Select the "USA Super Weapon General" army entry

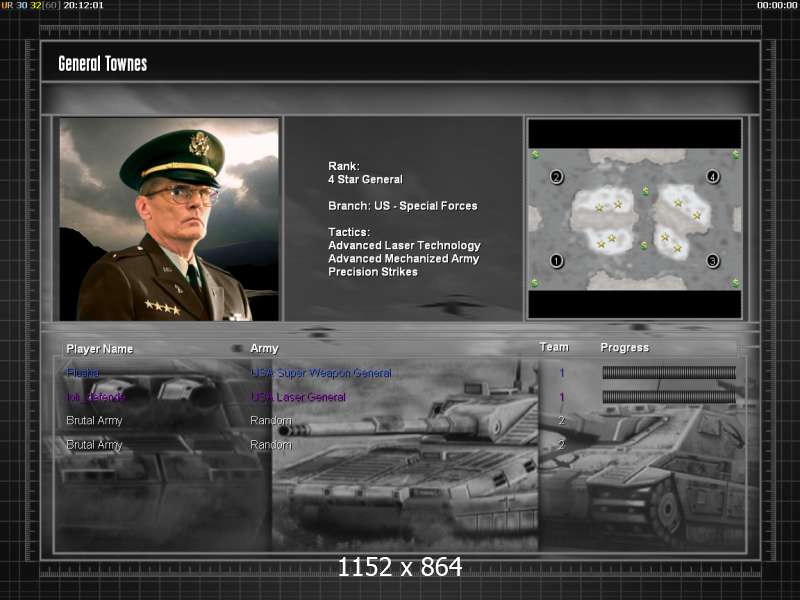pos(321,373)
